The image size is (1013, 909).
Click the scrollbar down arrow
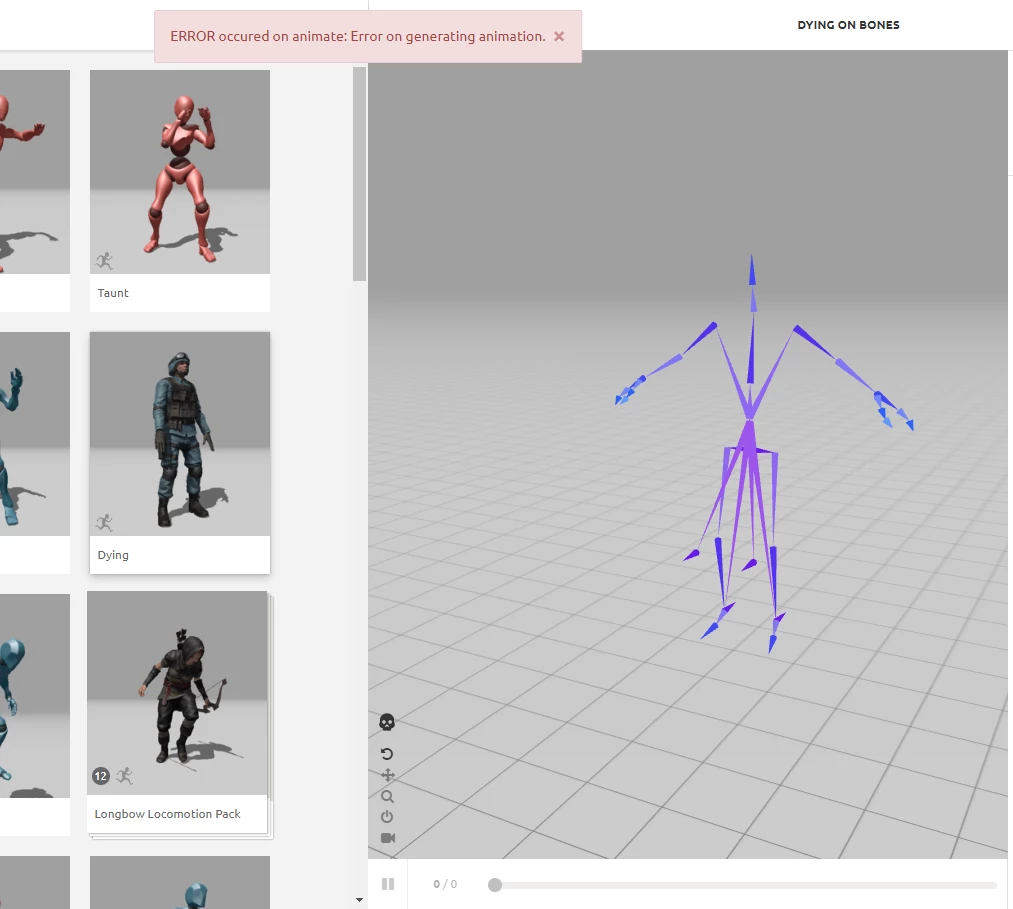click(359, 899)
